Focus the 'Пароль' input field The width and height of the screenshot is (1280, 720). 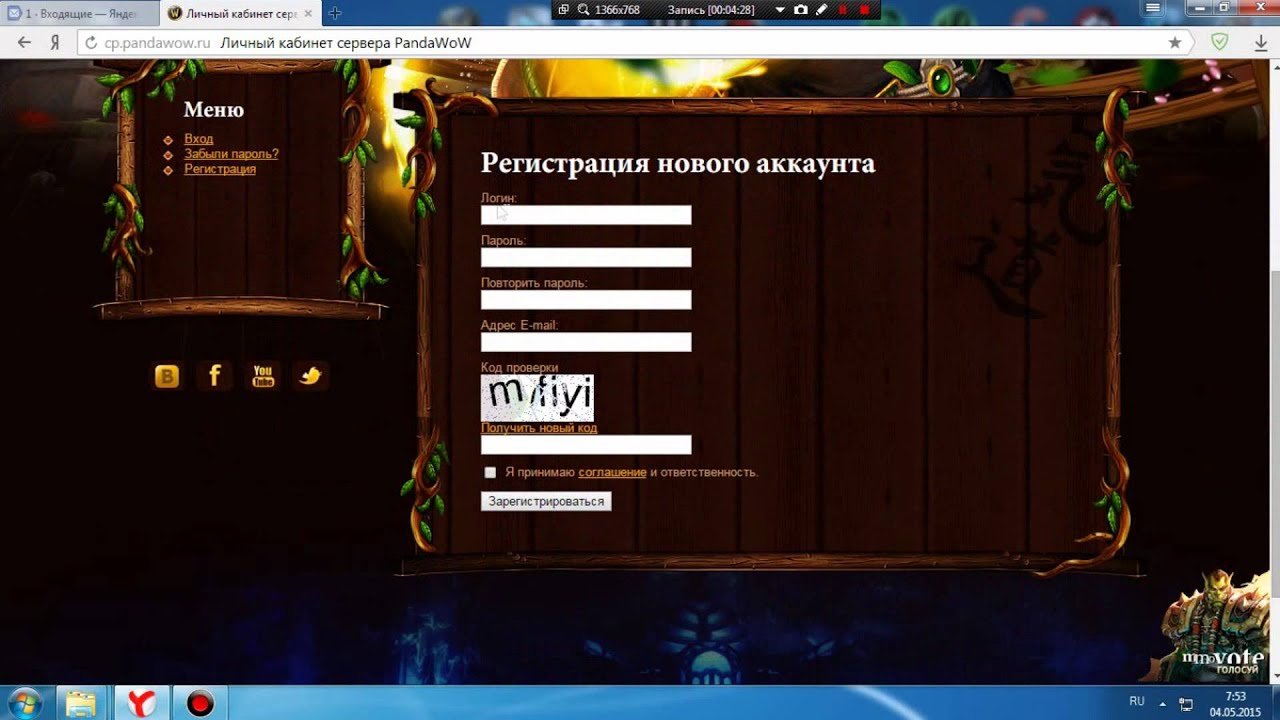click(586, 257)
